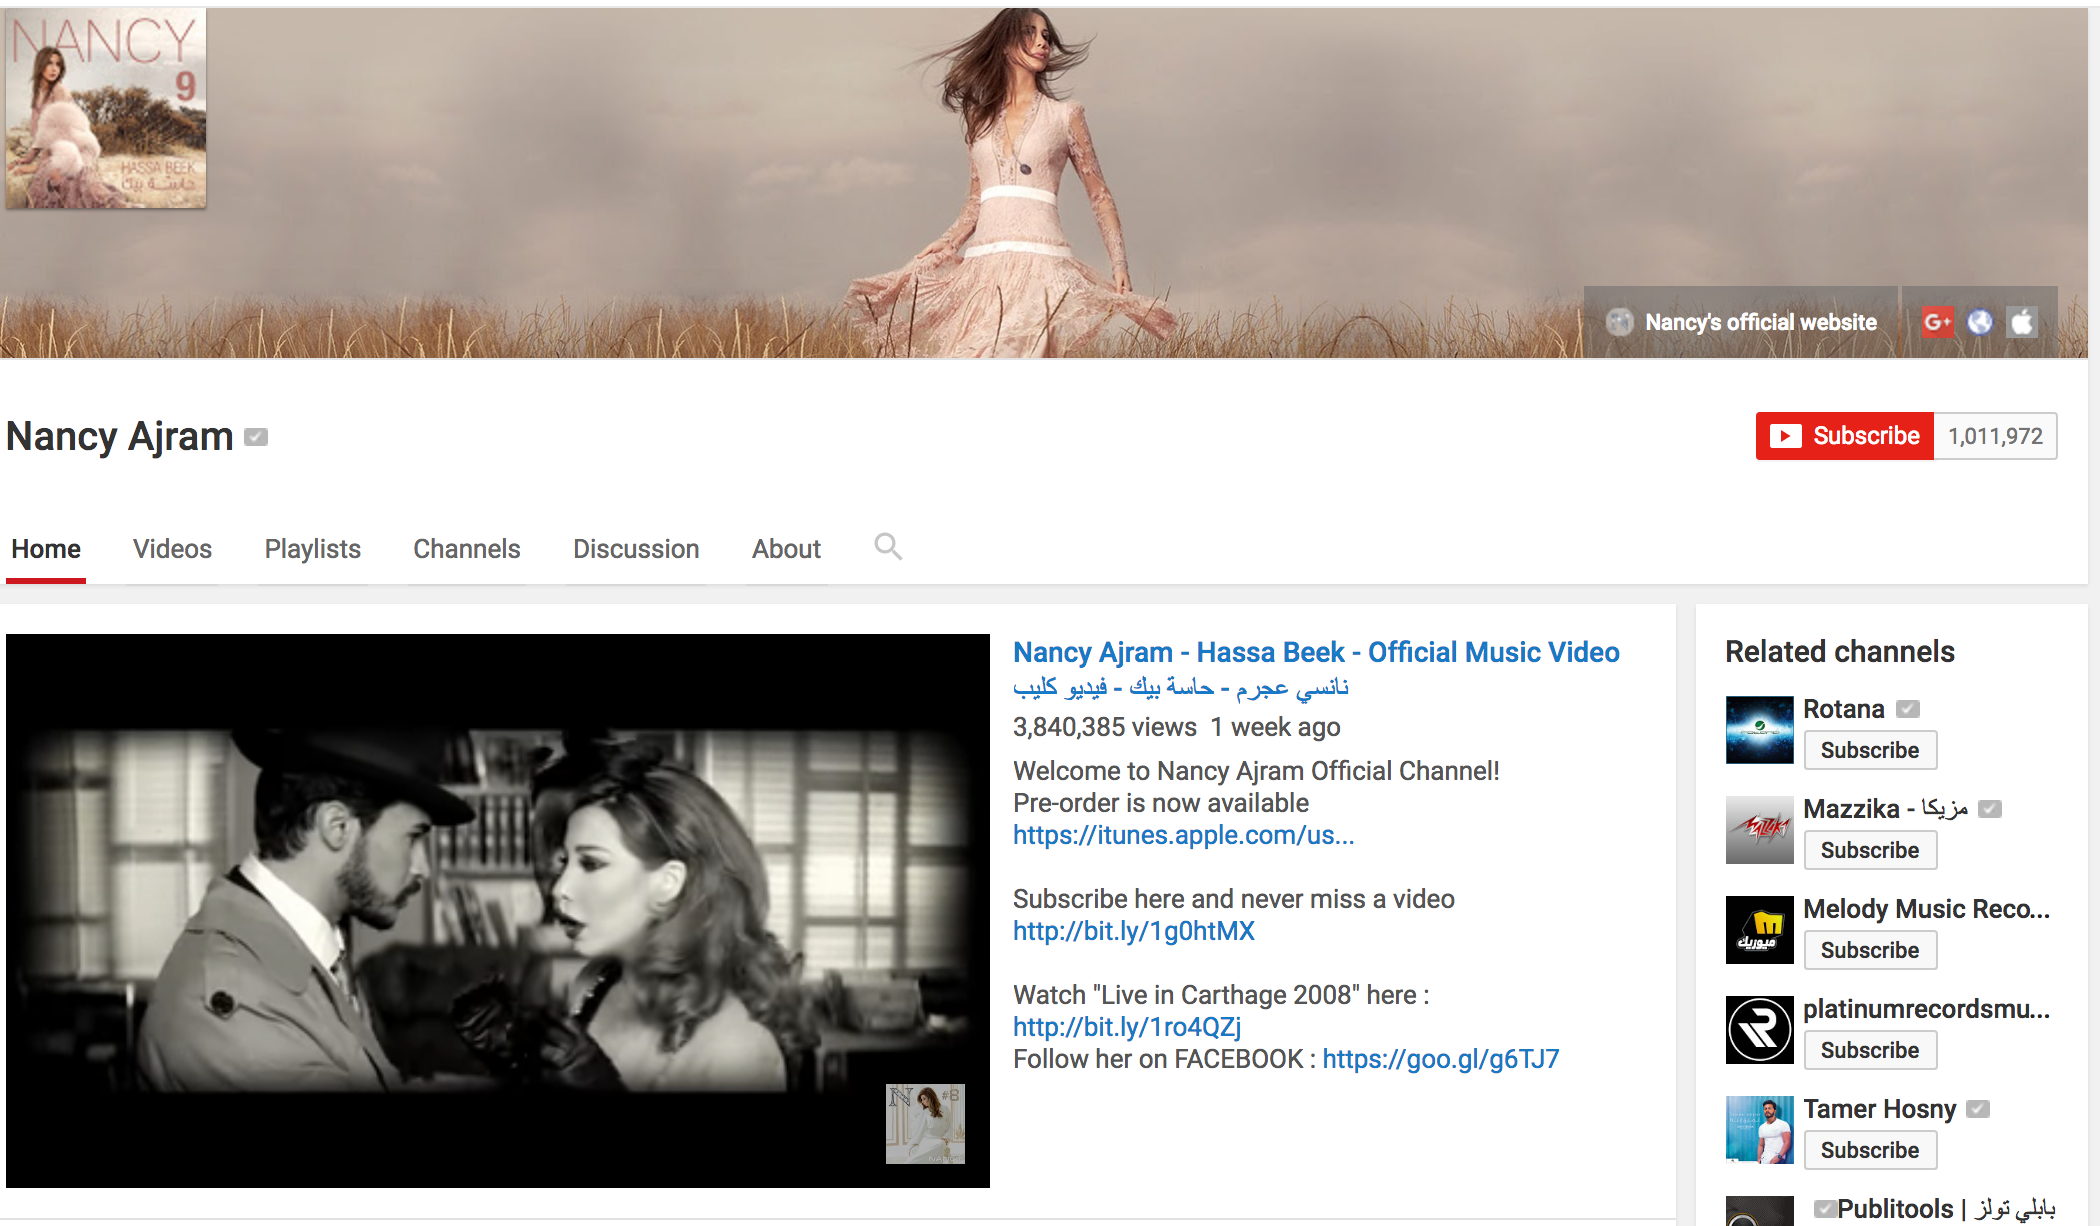This screenshot has height=1226, width=2100.
Task: Click the Tamer Hosny verified badge
Action: coord(1978,1109)
